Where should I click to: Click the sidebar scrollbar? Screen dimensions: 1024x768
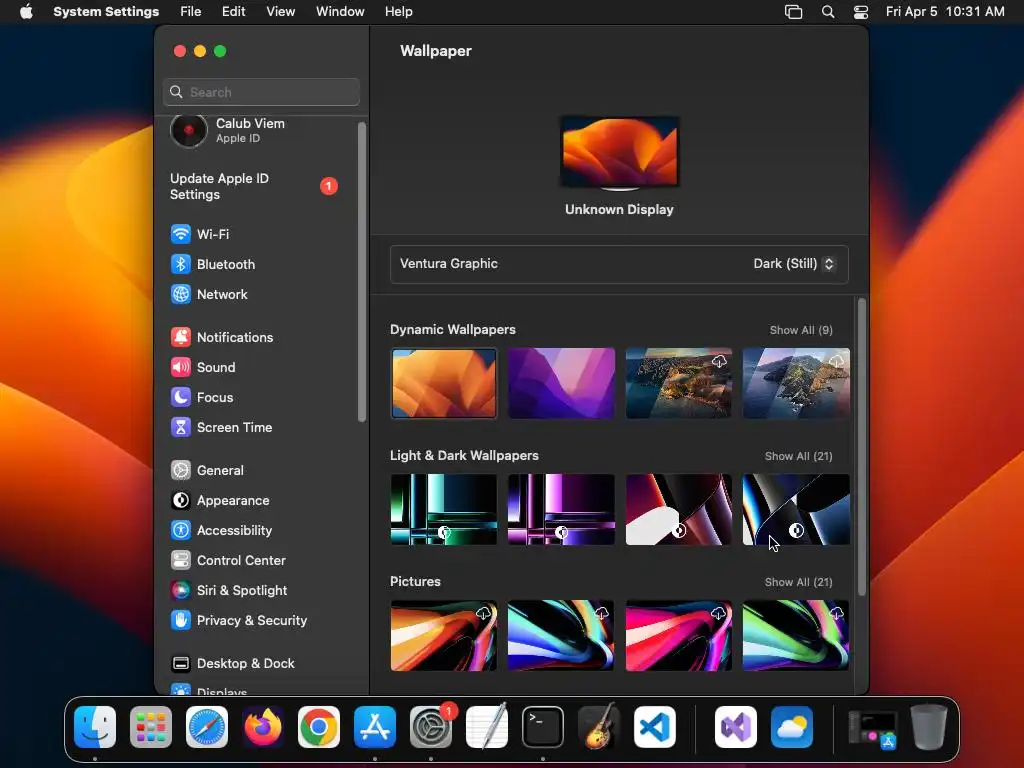point(362,272)
